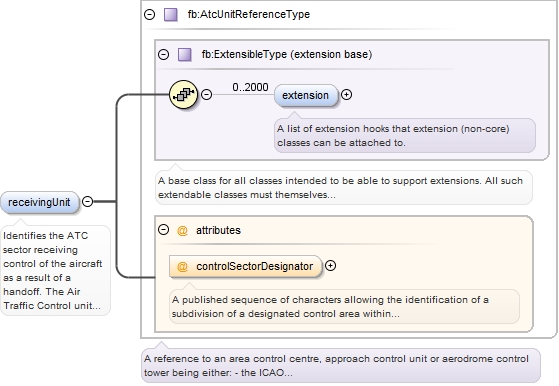This screenshot has width=559, height=386.
Task: Collapse the sequence compositor children
Action: point(206,94)
